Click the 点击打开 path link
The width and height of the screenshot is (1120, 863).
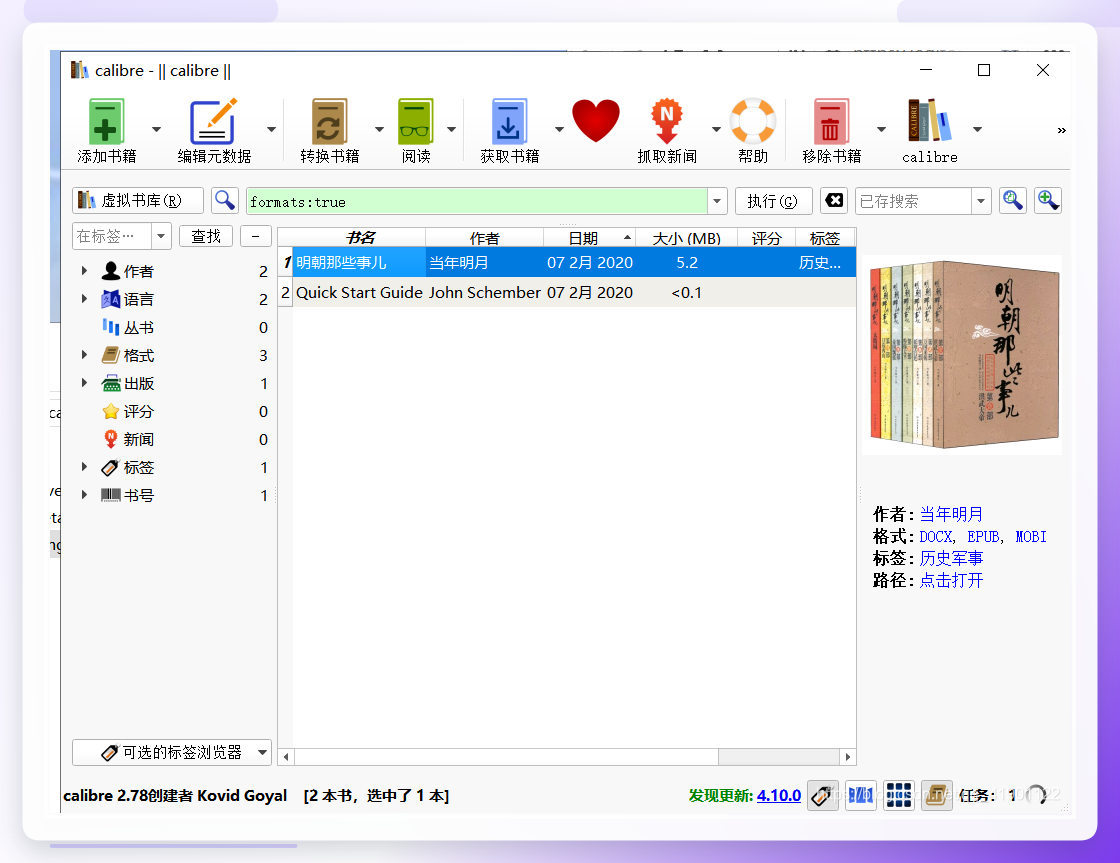coord(951,581)
